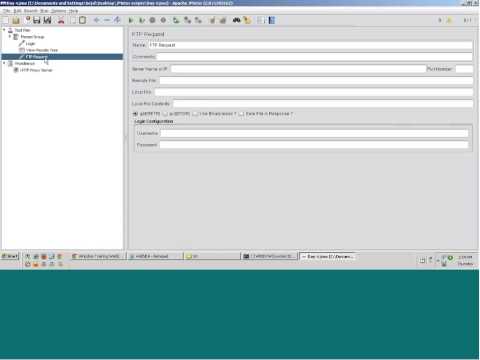Click the Paste clipboard icon
Image resolution: width=480 pixels, height=360 pixels.
click(82, 20)
